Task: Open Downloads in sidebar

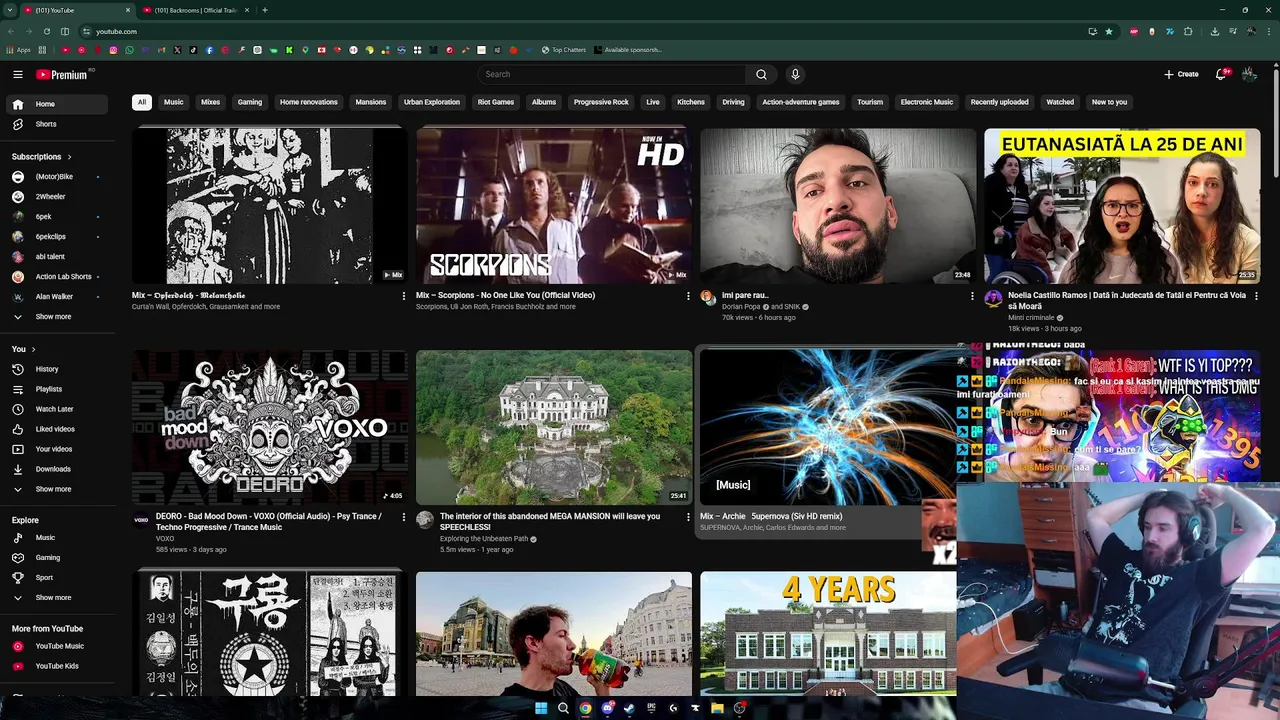Action: [x=58, y=469]
